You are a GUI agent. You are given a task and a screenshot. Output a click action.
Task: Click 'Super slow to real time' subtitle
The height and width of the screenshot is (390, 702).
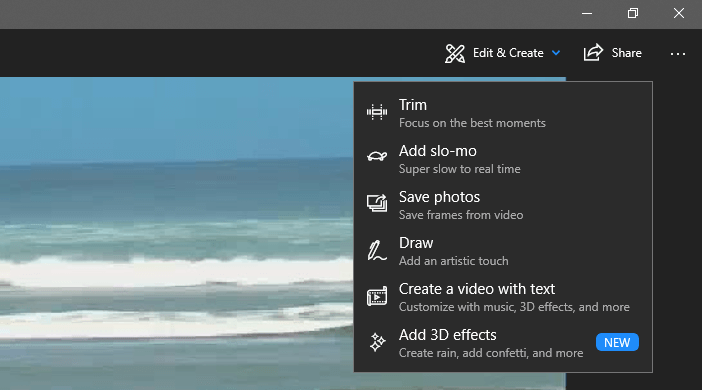[x=460, y=169]
